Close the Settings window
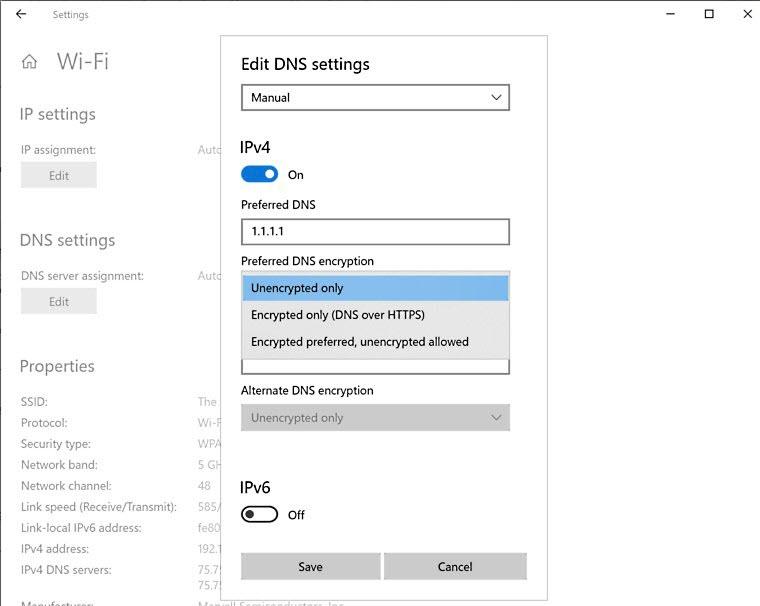760x606 pixels. point(747,15)
